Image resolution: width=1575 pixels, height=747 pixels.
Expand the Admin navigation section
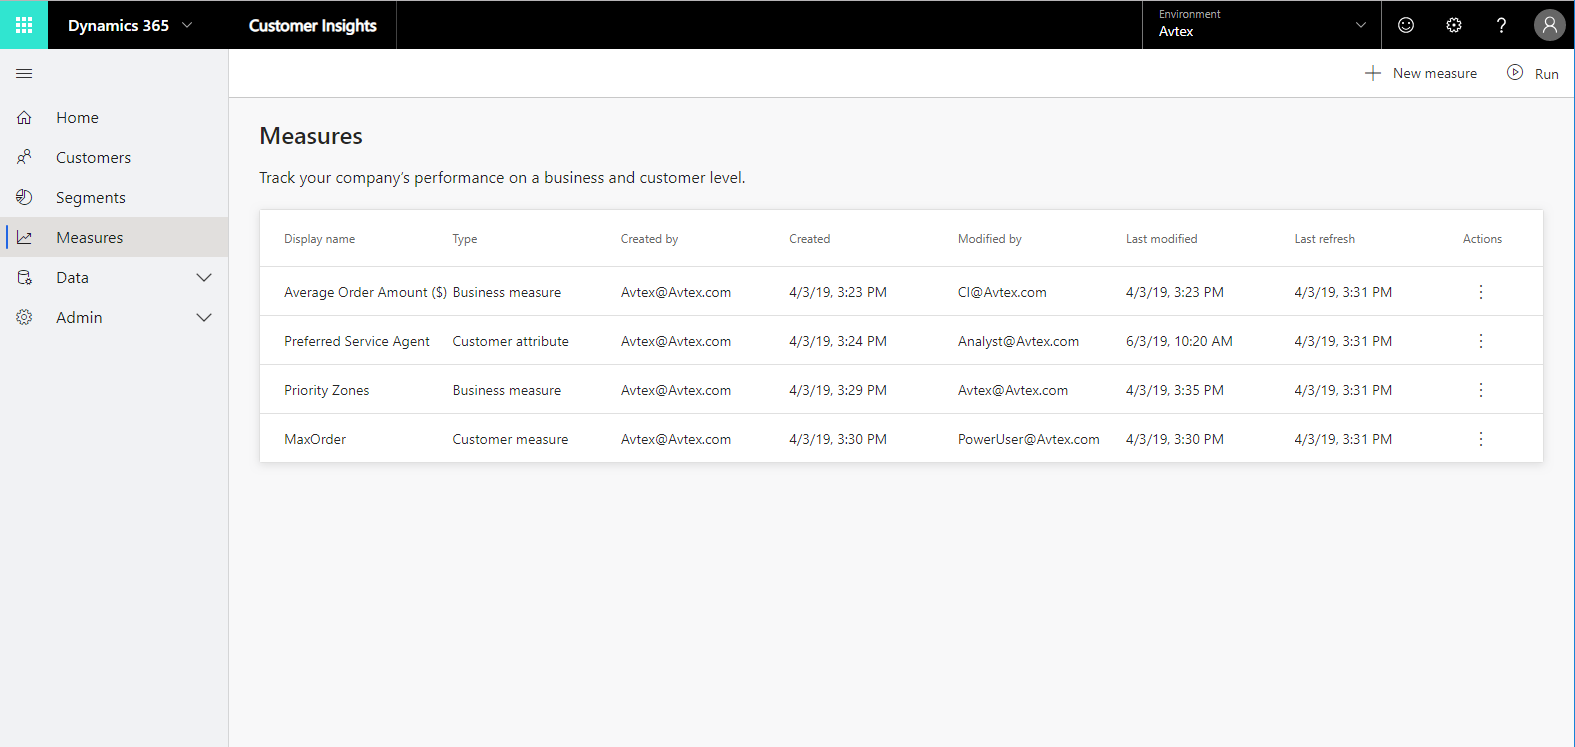pos(204,317)
